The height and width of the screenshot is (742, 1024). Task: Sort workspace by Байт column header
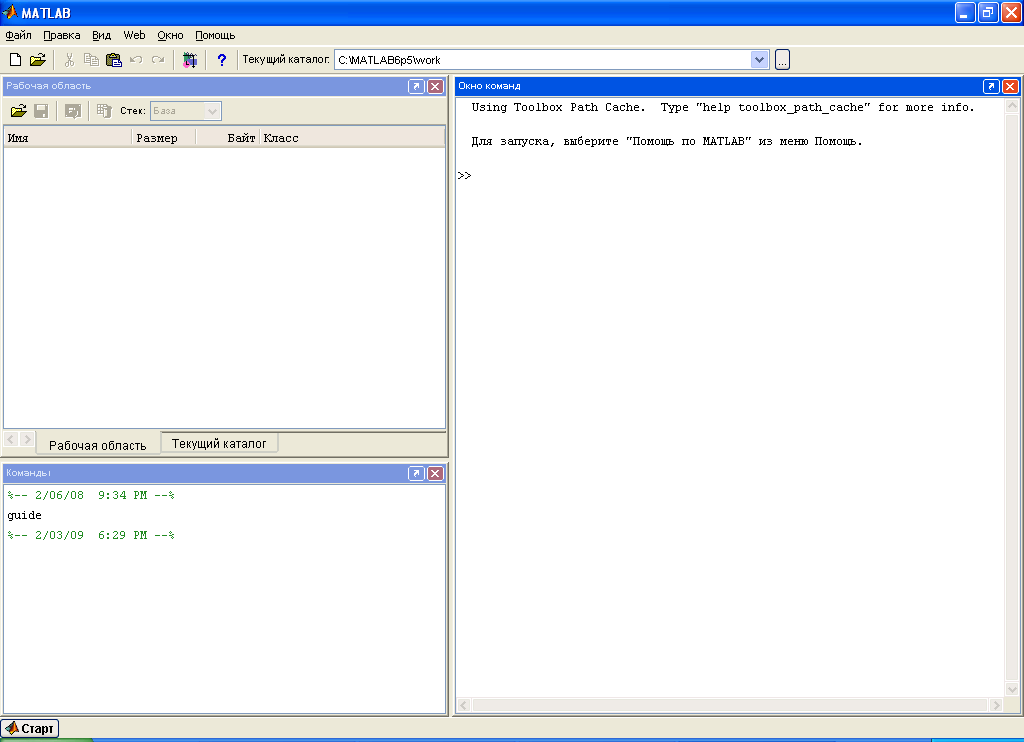pyautogui.click(x=228, y=138)
